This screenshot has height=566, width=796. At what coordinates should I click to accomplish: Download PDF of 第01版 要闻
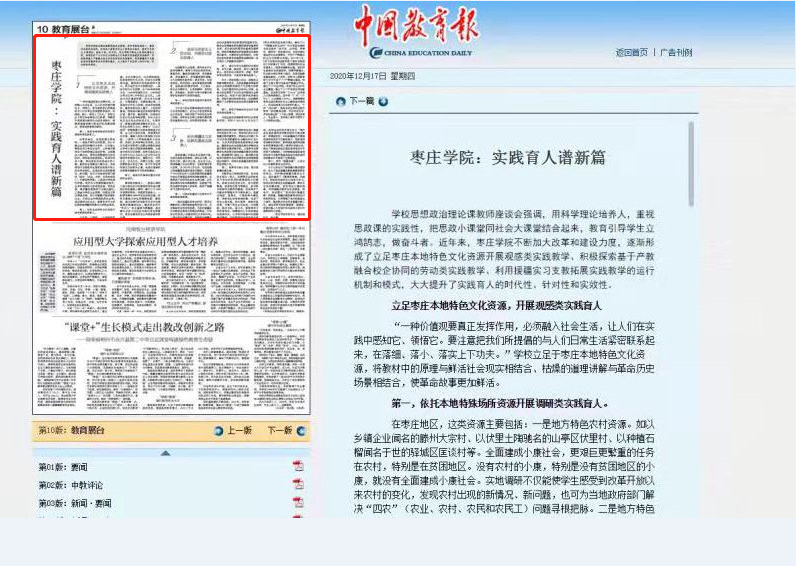(298, 467)
